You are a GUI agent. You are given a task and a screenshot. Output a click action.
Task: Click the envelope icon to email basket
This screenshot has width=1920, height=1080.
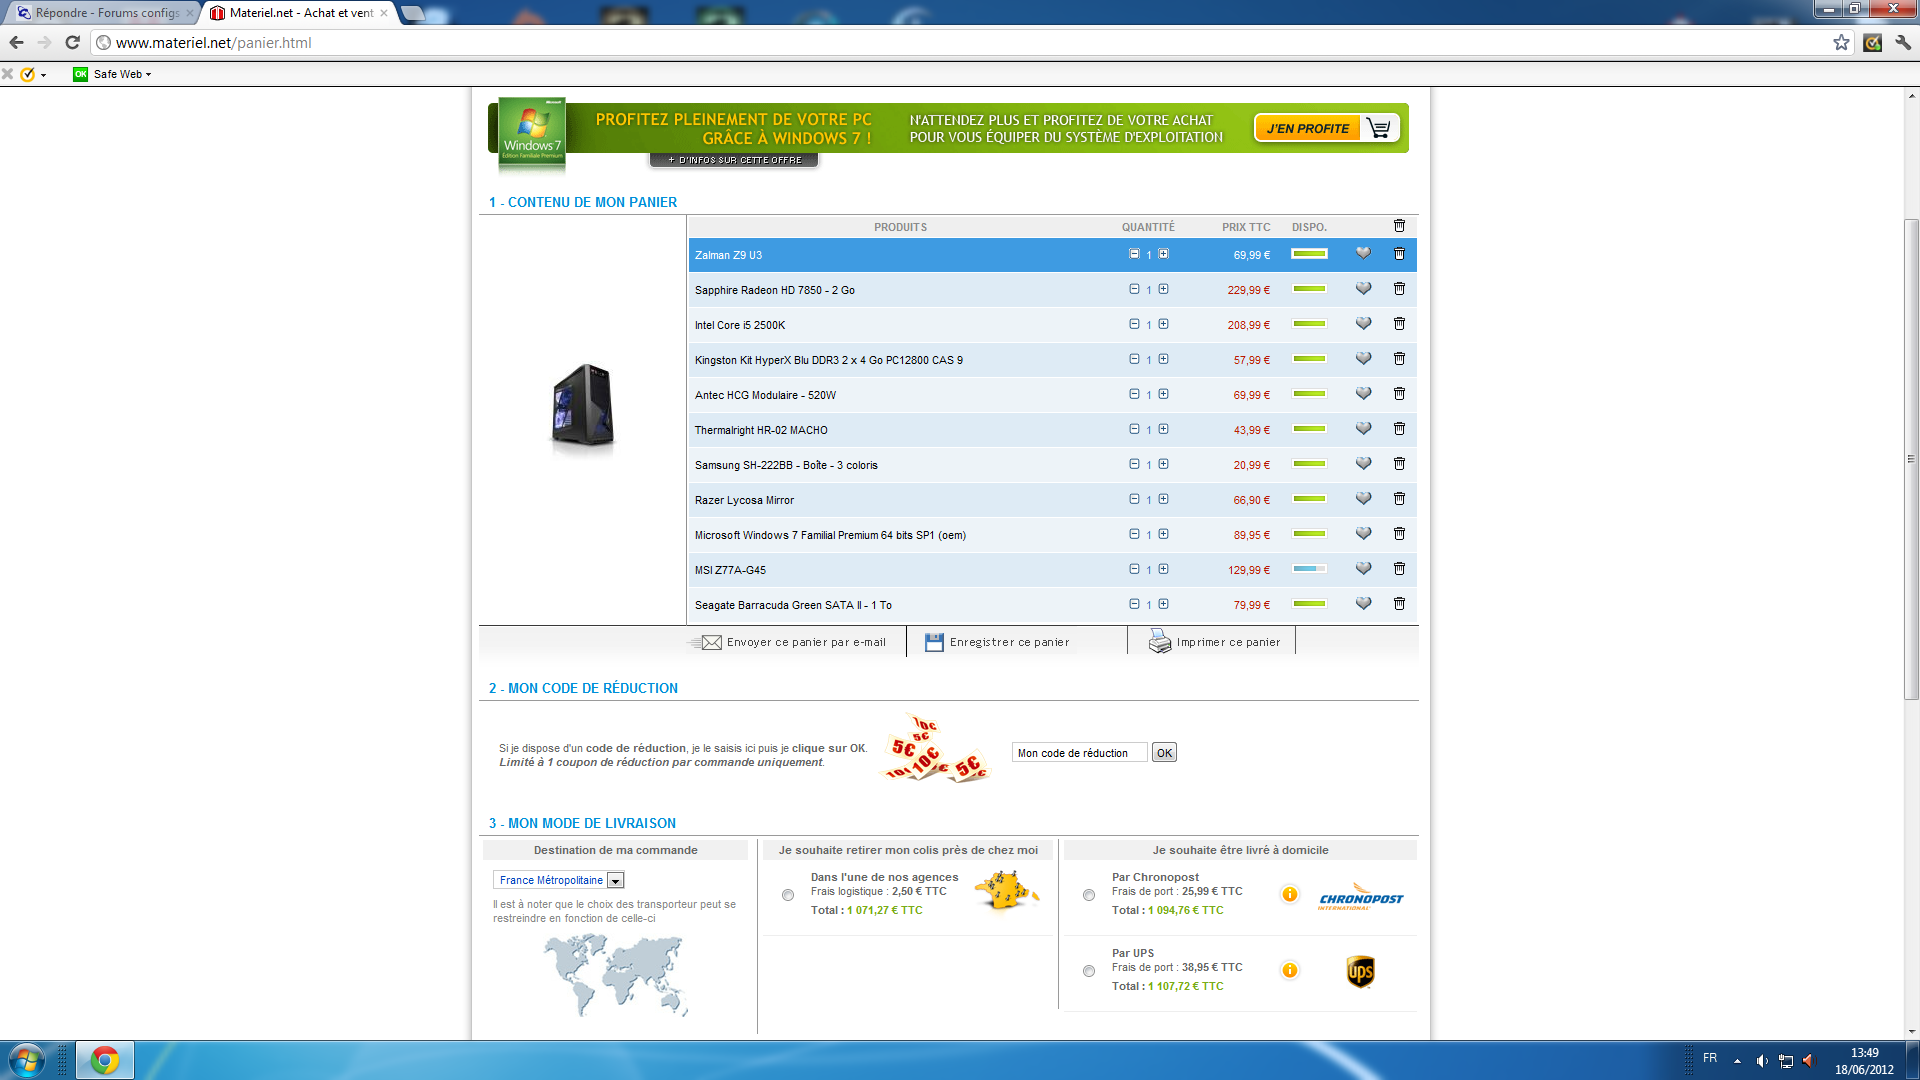click(x=711, y=642)
